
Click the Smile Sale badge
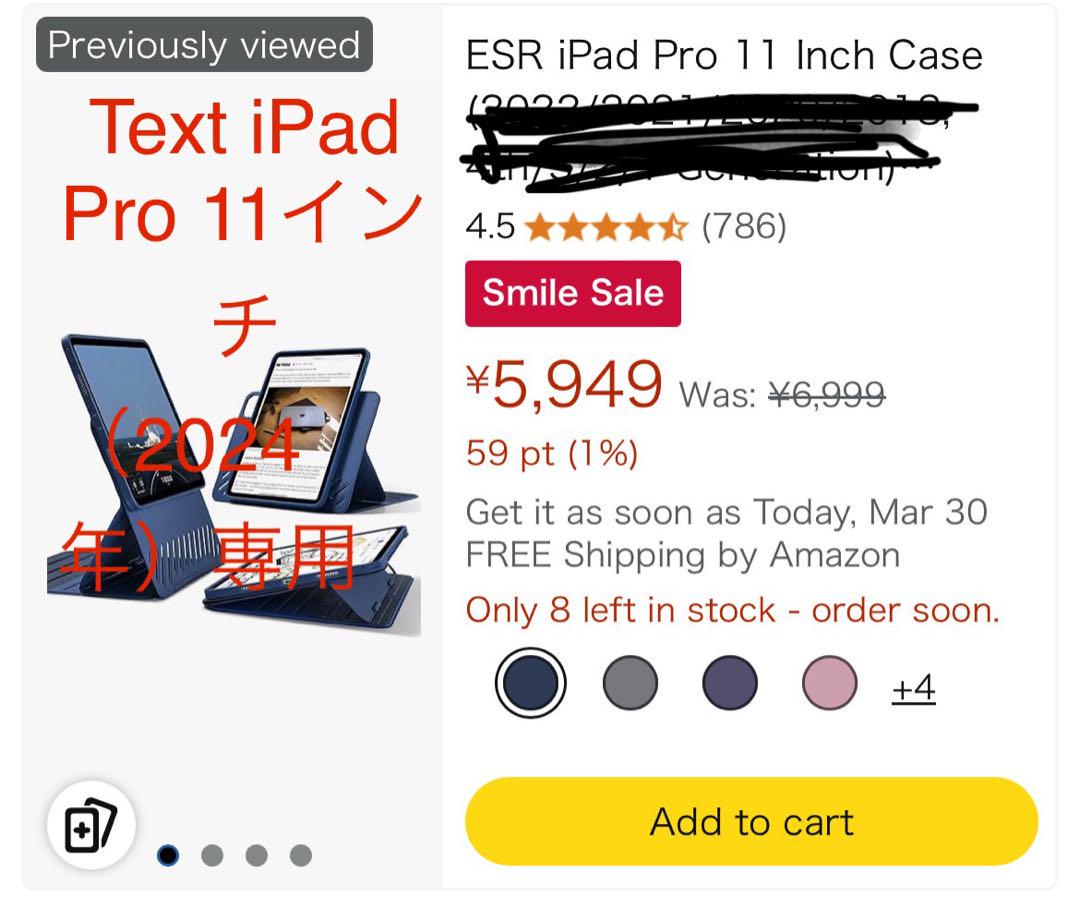(x=573, y=293)
